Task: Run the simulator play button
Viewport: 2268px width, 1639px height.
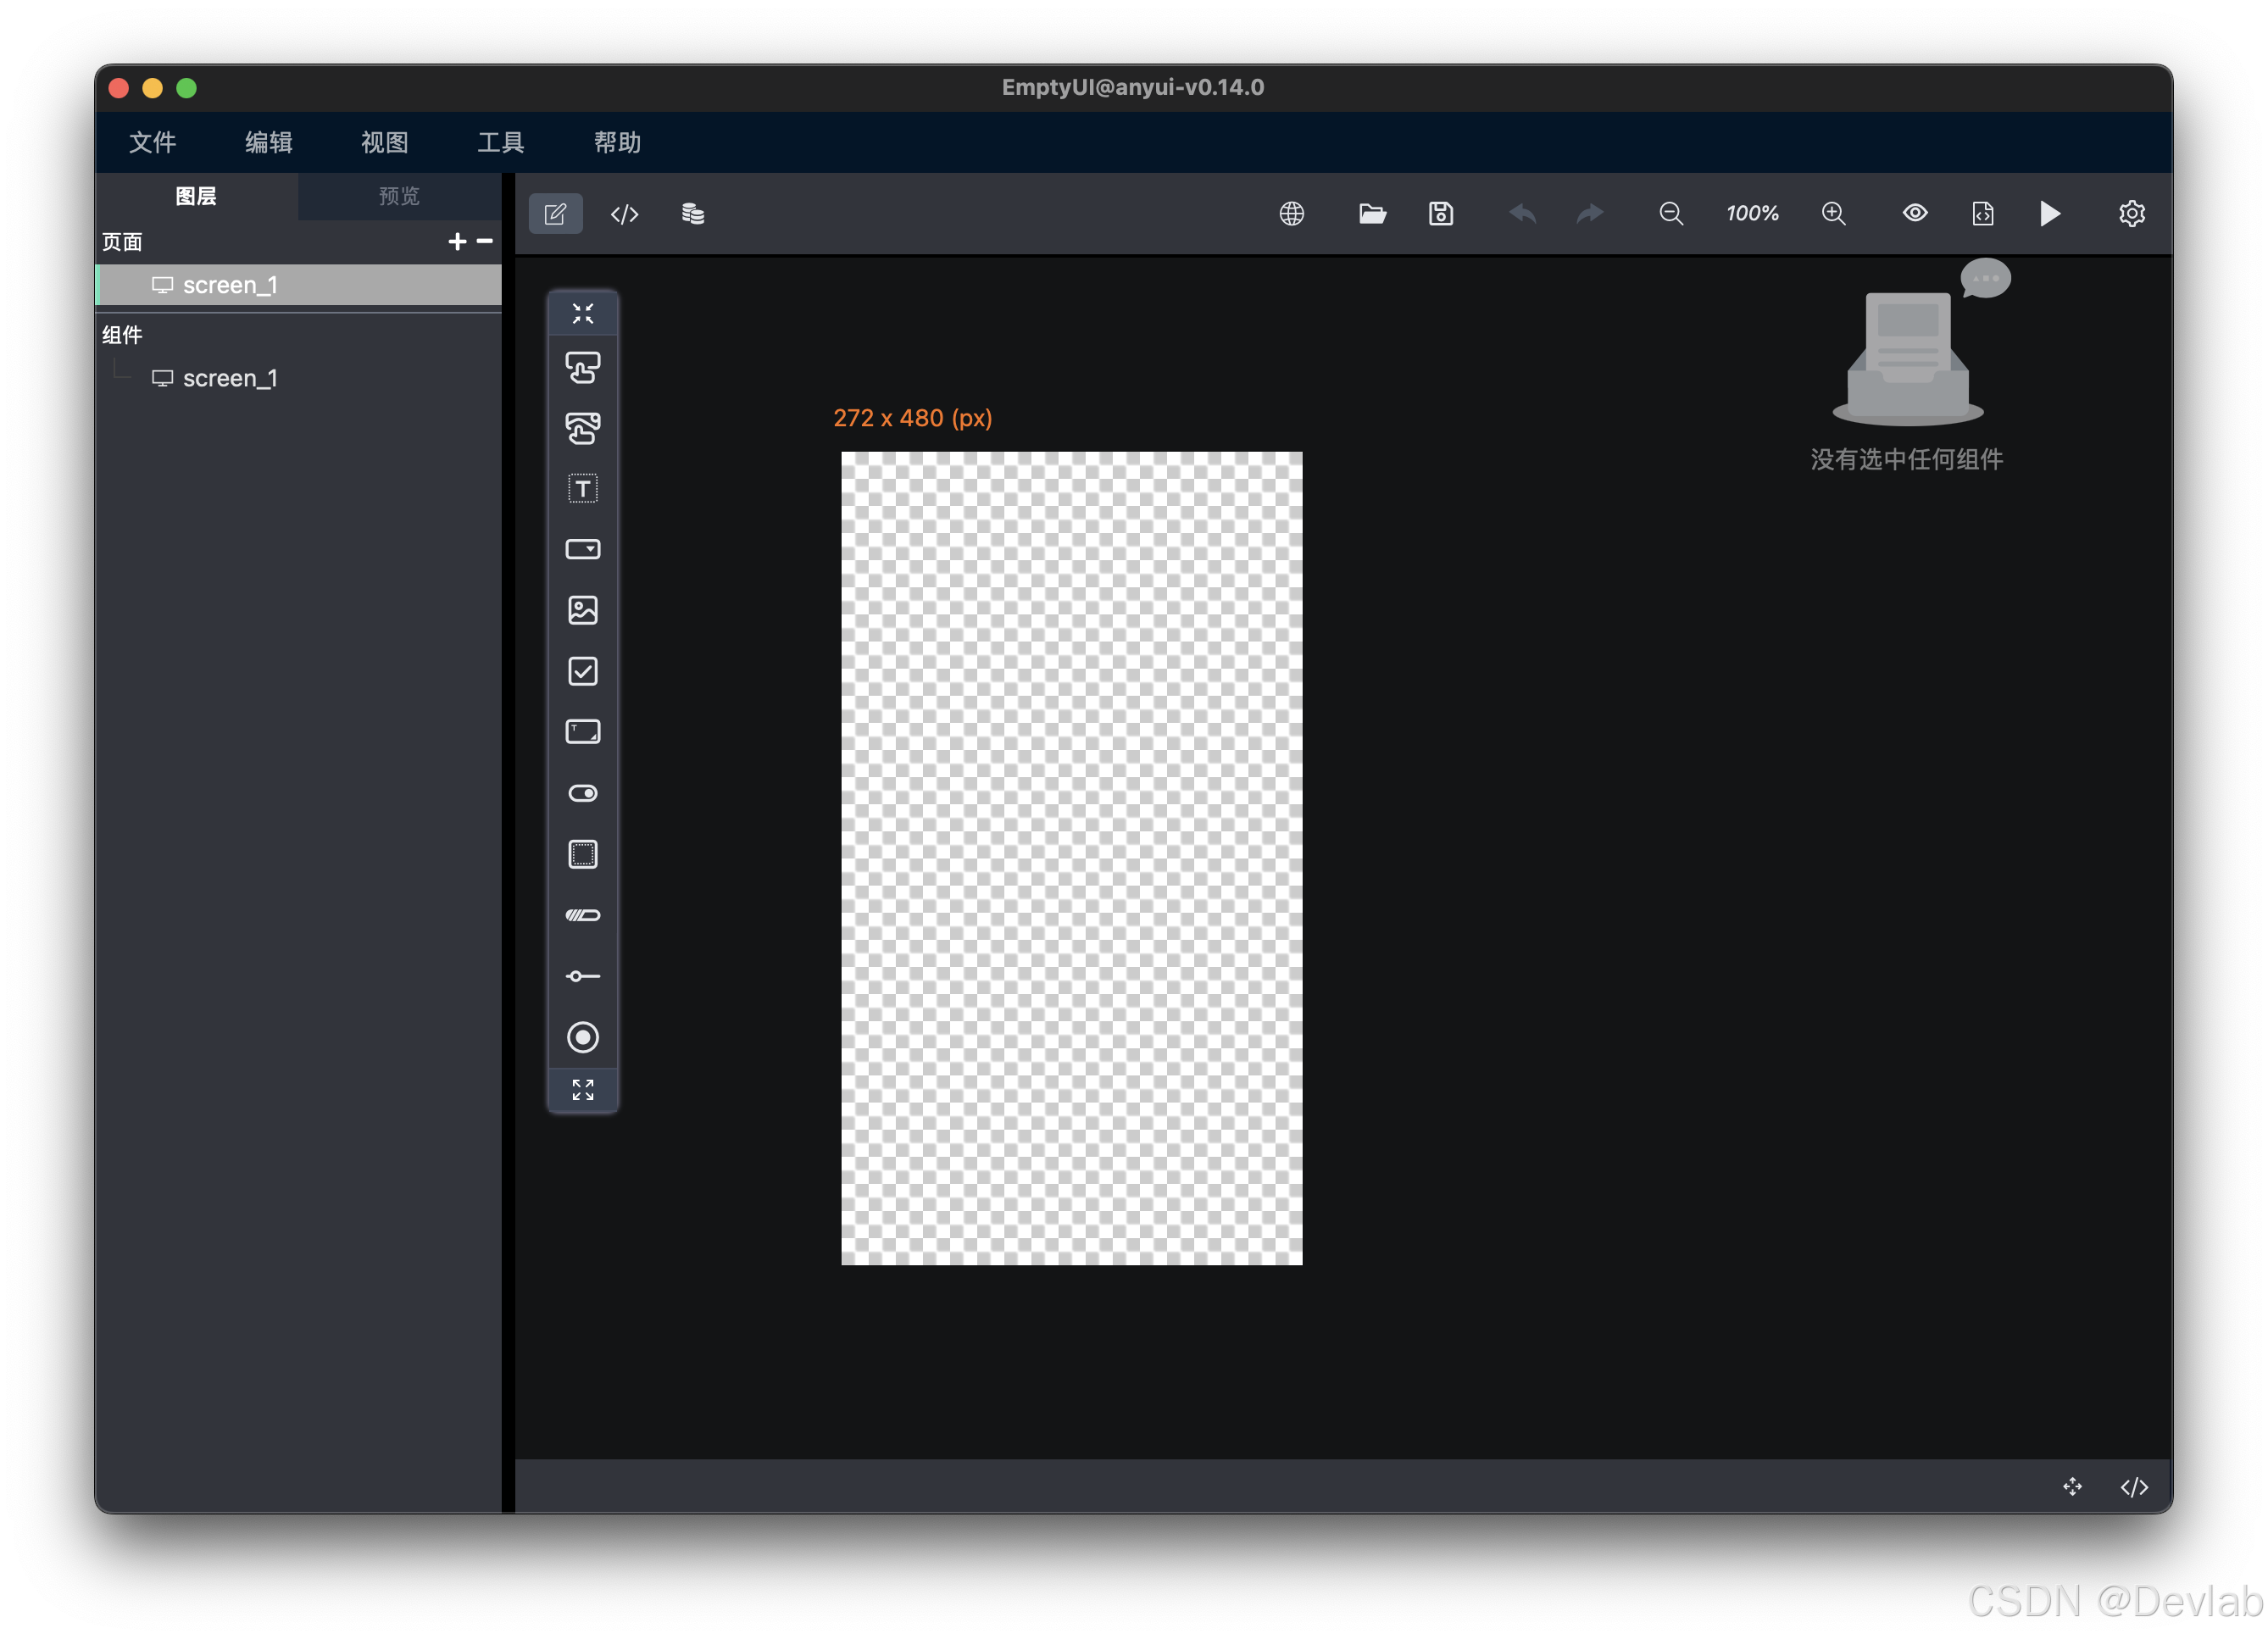Action: 2050,214
